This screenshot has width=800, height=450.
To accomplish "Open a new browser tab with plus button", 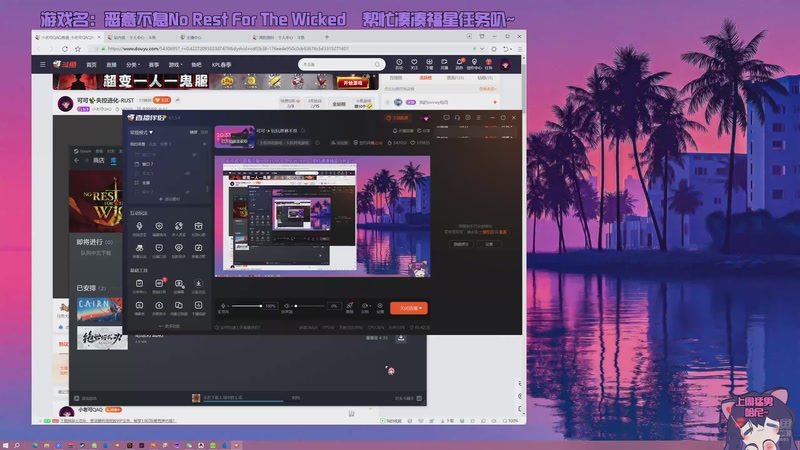I will [327, 37].
